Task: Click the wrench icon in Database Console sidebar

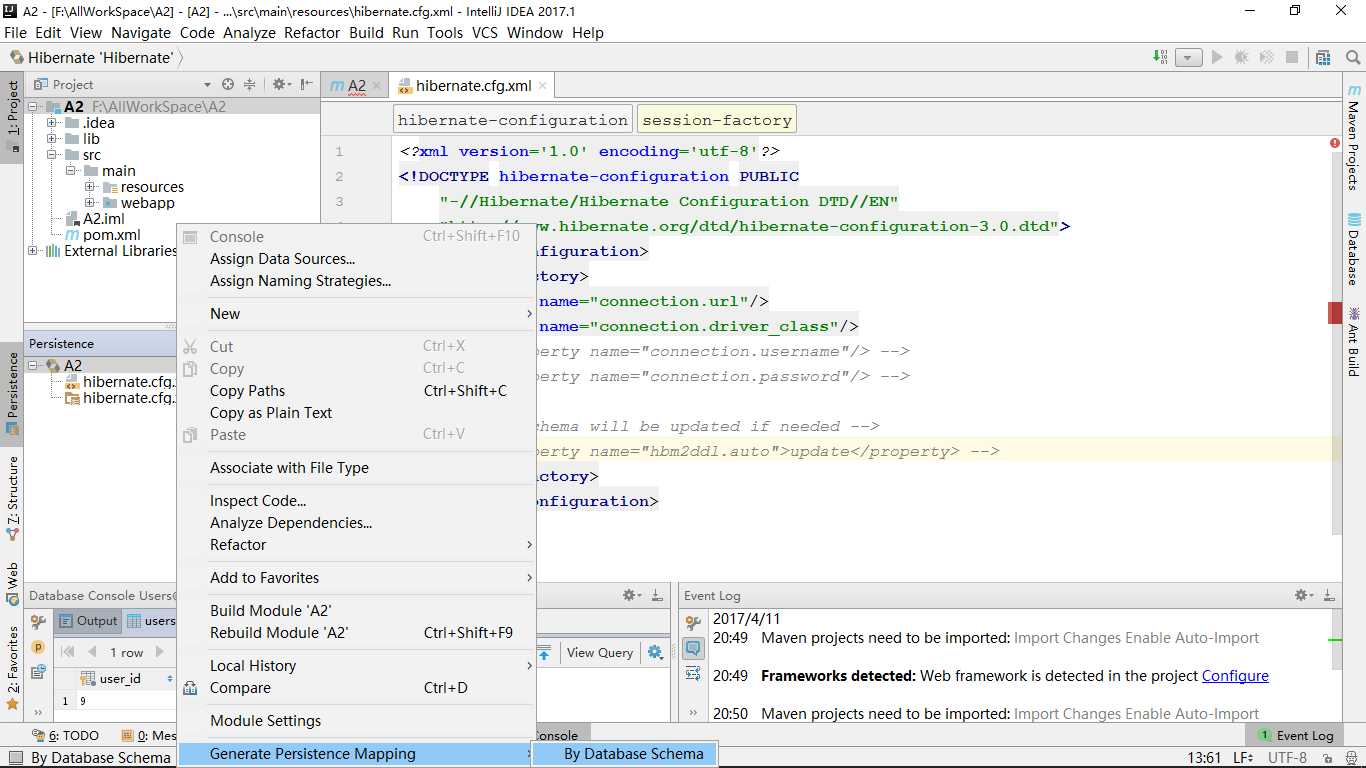Action: [x=38, y=622]
